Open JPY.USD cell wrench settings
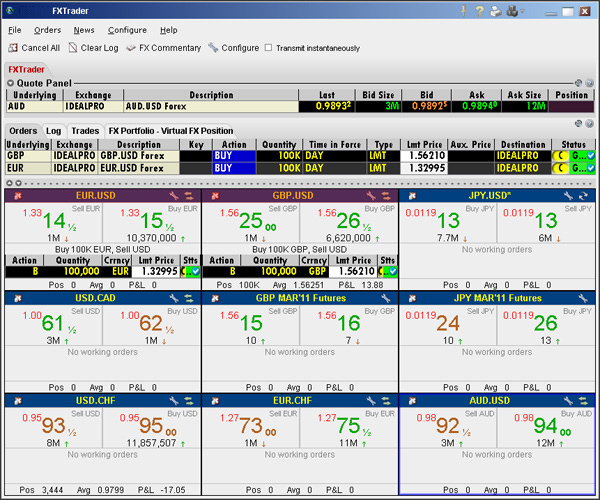600x500 pixels. pyautogui.click(x=568, y=196)
